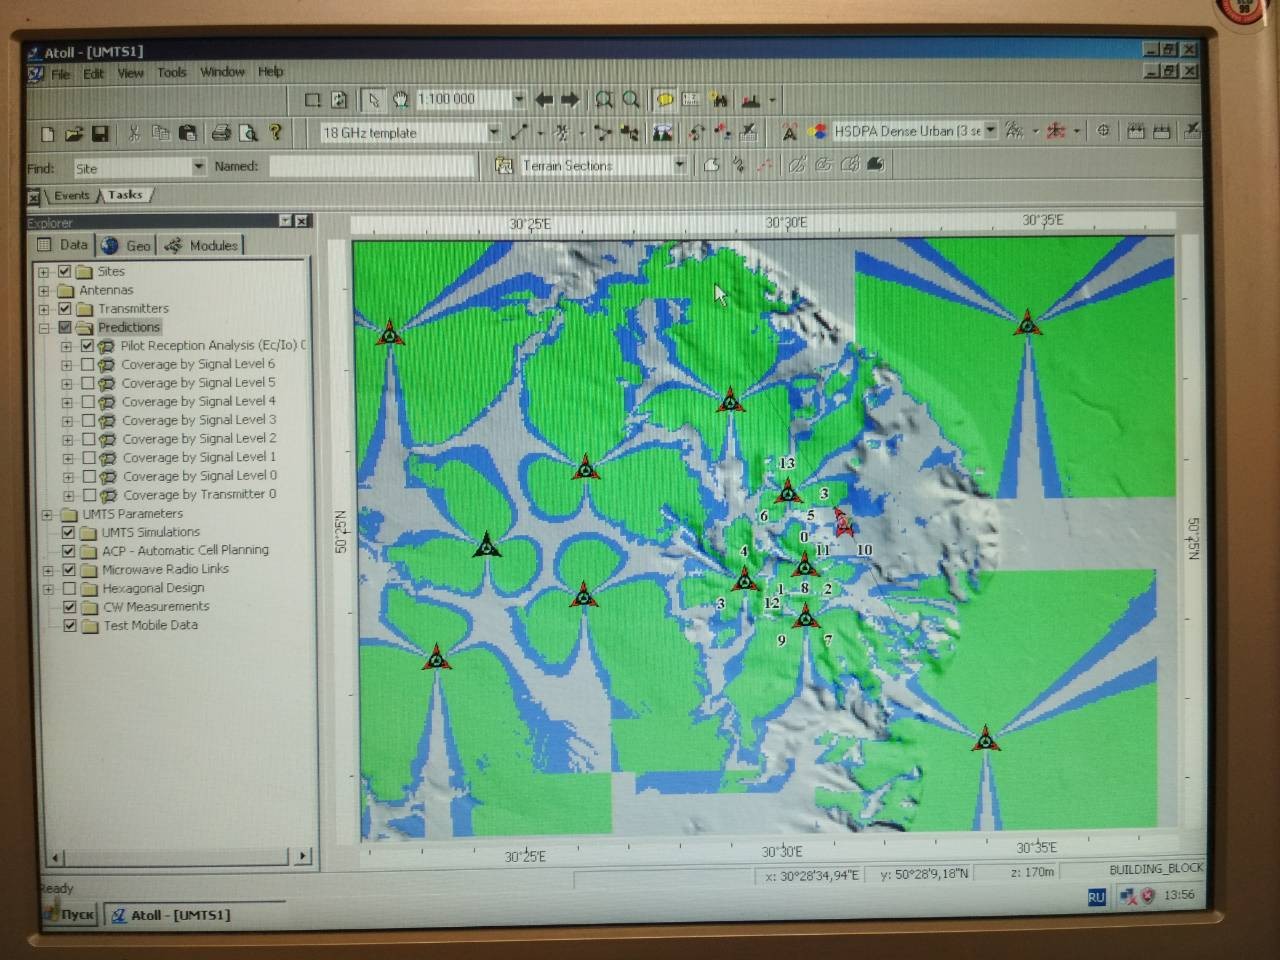1280x960 pixels.
Task: Click the terrain sections icon left of dropdown
Action: coord(504,166)
